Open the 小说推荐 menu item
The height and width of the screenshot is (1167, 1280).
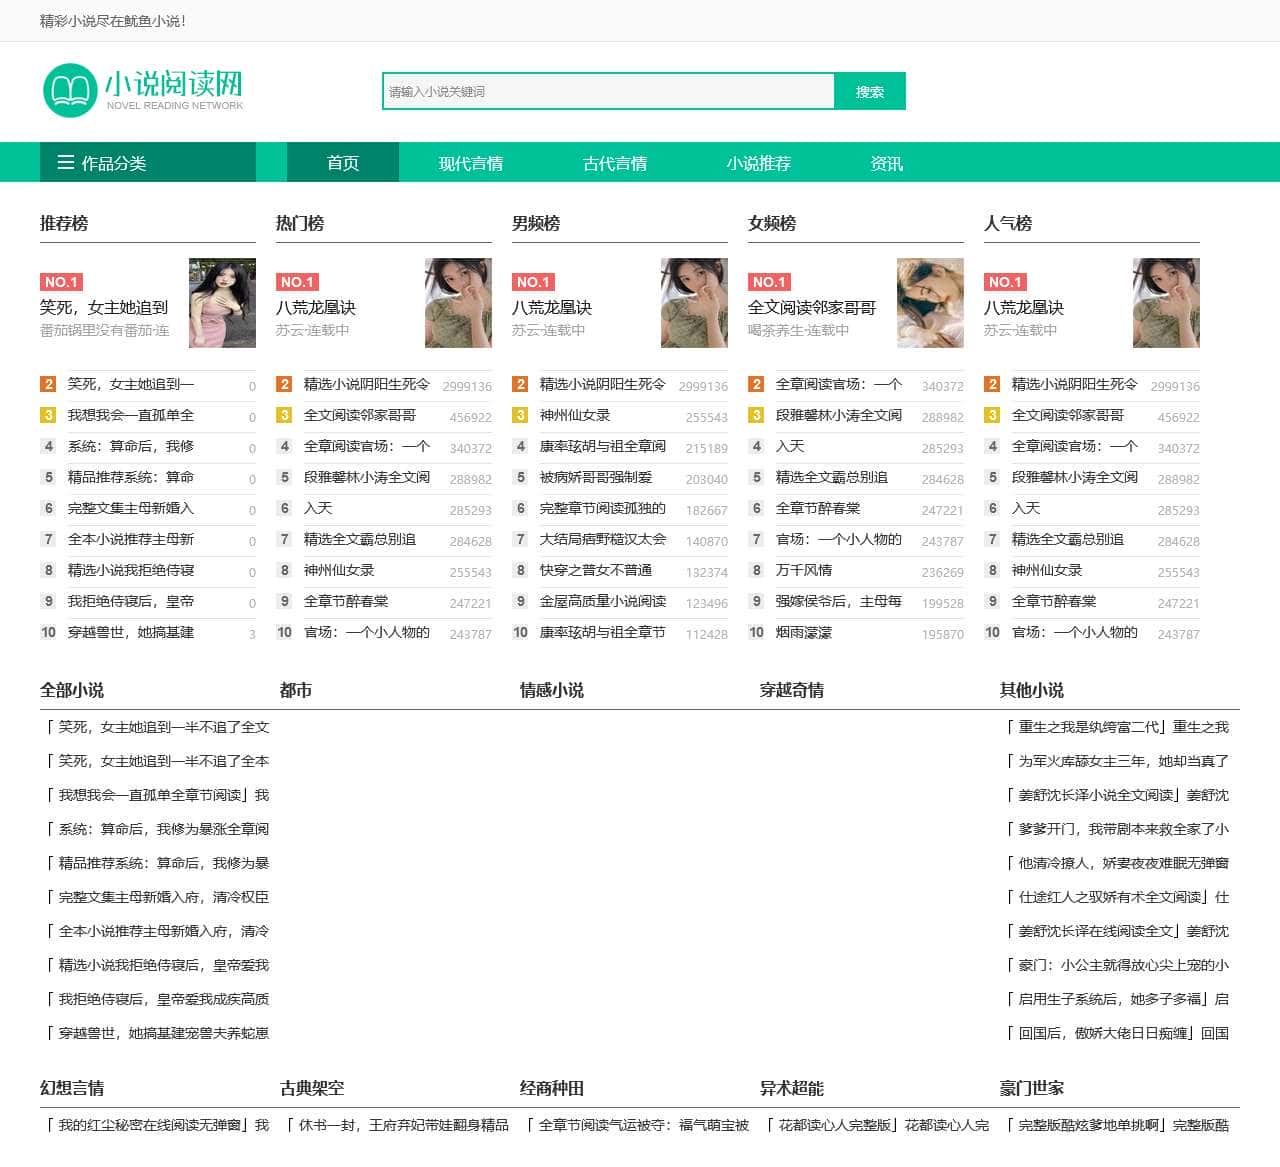pos(759,163)
